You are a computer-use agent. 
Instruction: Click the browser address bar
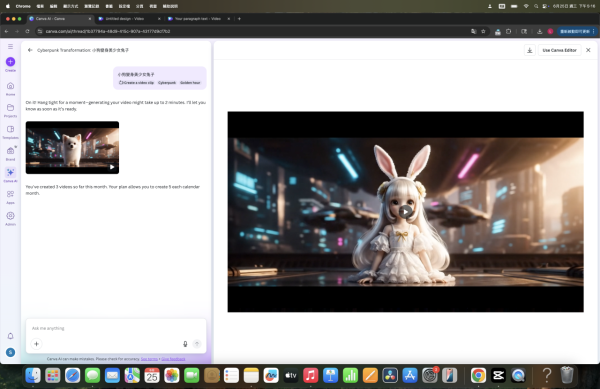(x=253, y=31)
